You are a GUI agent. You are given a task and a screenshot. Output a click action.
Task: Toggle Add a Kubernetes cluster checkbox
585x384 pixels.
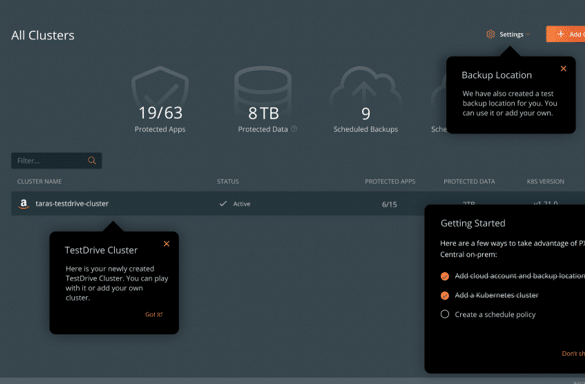445,296
